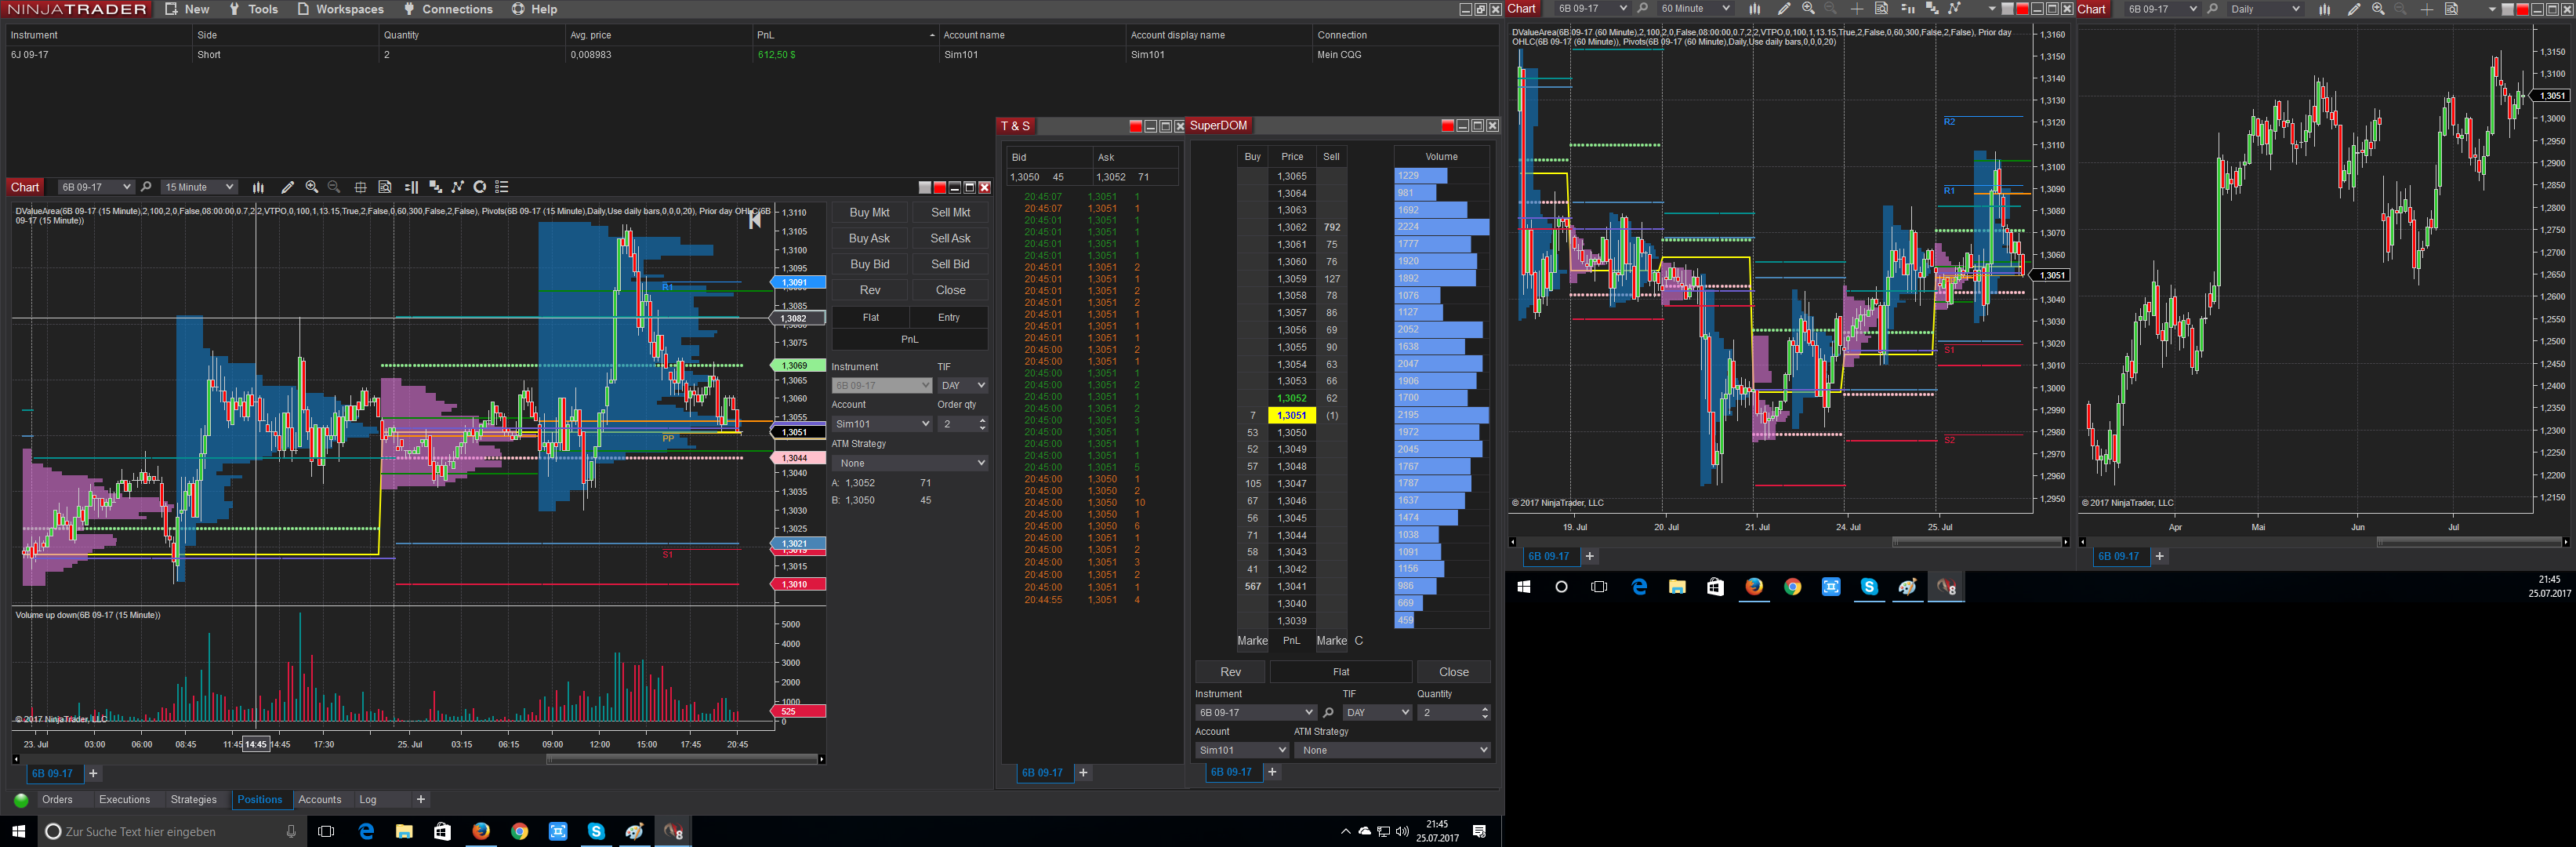Zoom in on the Daily chart
The height and width of the screenshot is (847, 2576).
[2378, 9]
